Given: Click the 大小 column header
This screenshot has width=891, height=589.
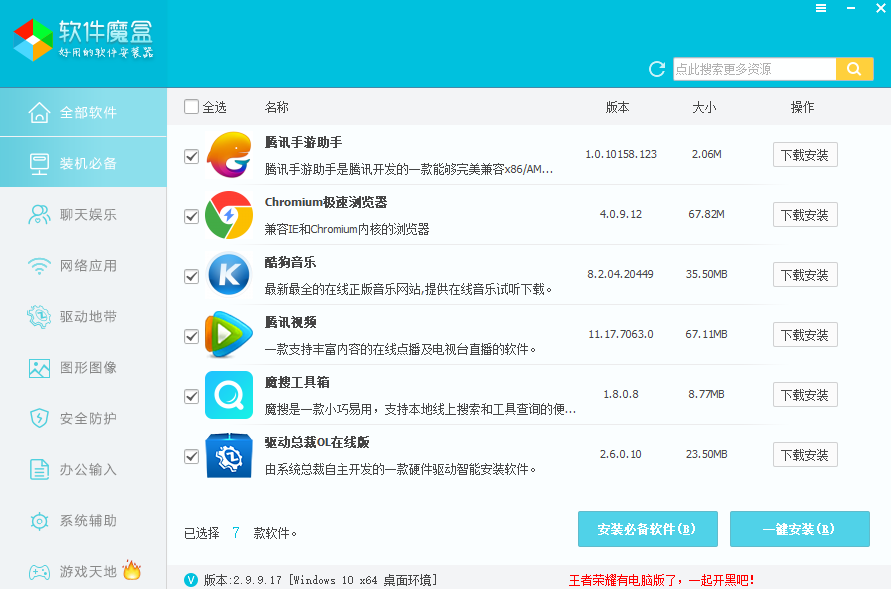Looking at the screenshot, I should [x=704, y=107].
